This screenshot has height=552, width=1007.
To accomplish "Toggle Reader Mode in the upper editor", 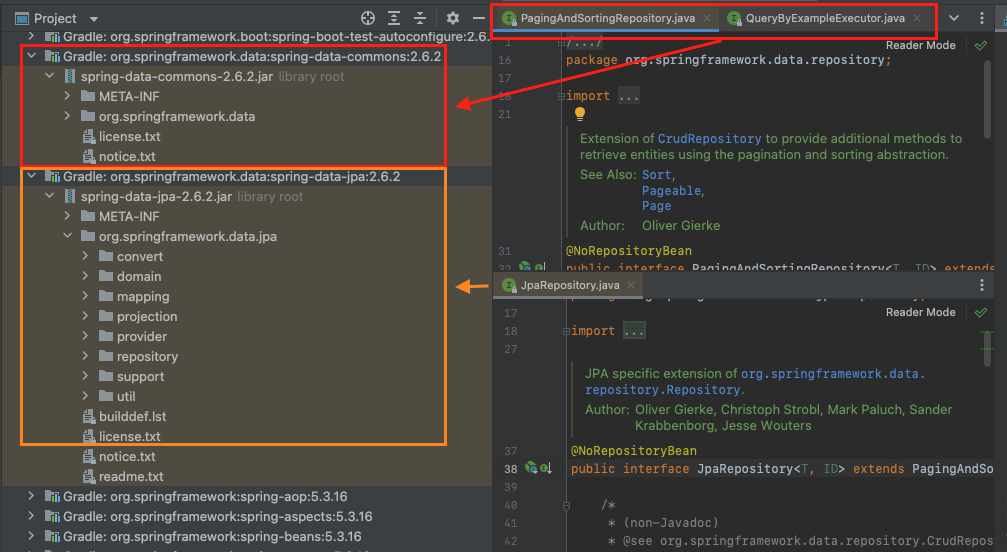I will [x=921, y=46].
